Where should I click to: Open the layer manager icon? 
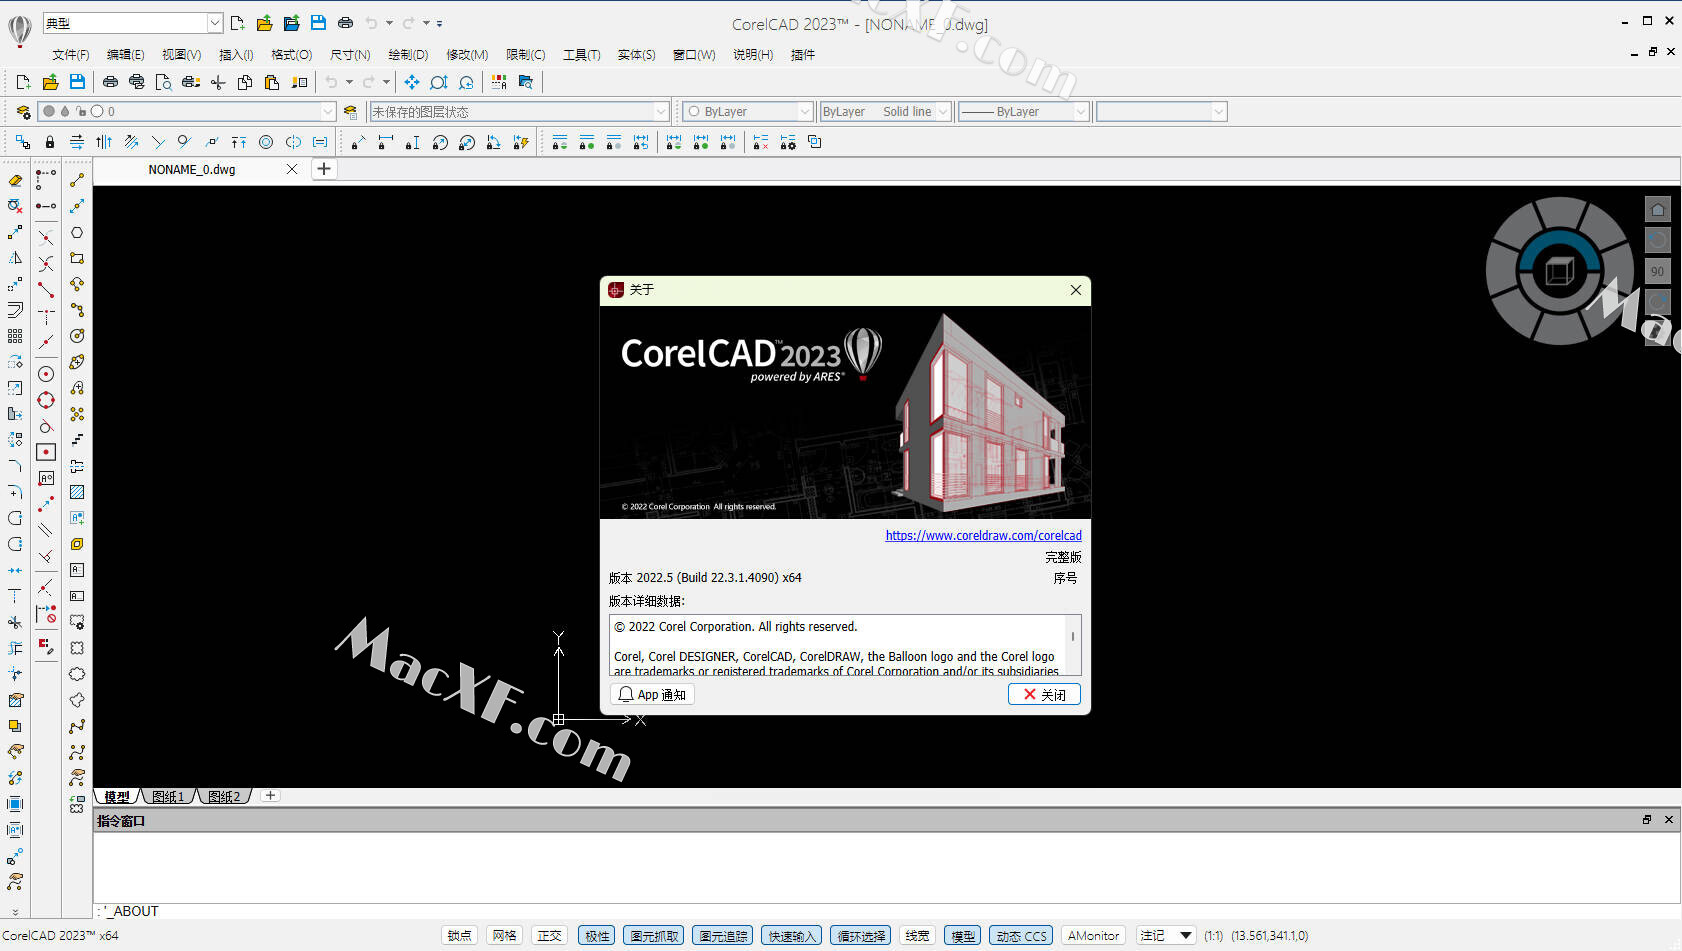click(23, 112)
